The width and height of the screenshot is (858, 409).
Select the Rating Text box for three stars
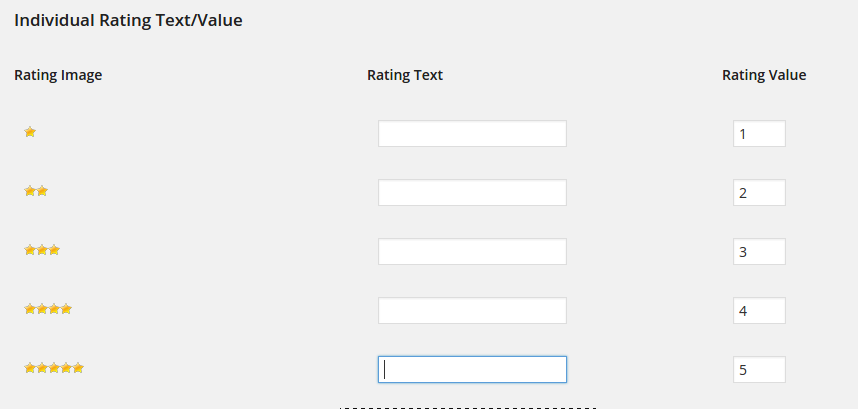[x=472, y=252]
